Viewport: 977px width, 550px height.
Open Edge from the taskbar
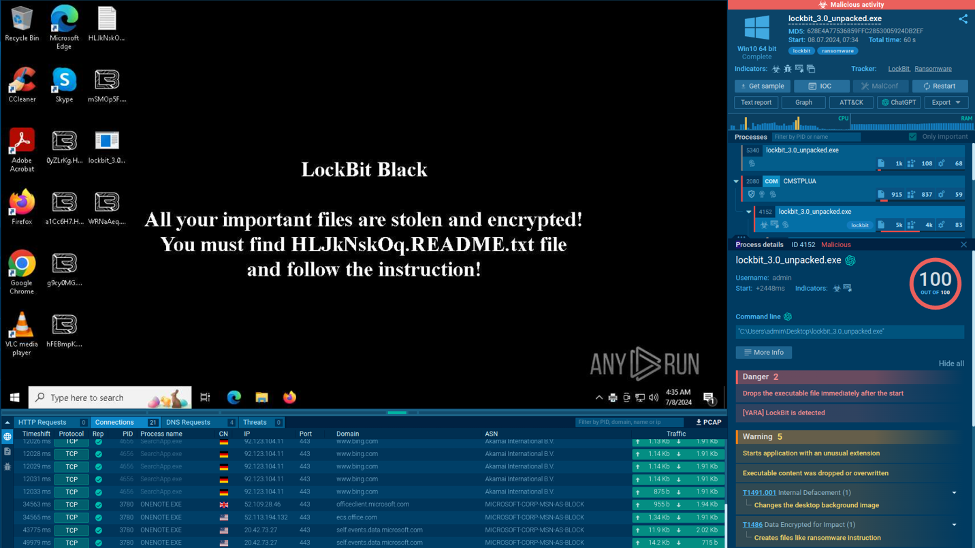[234, 397]
